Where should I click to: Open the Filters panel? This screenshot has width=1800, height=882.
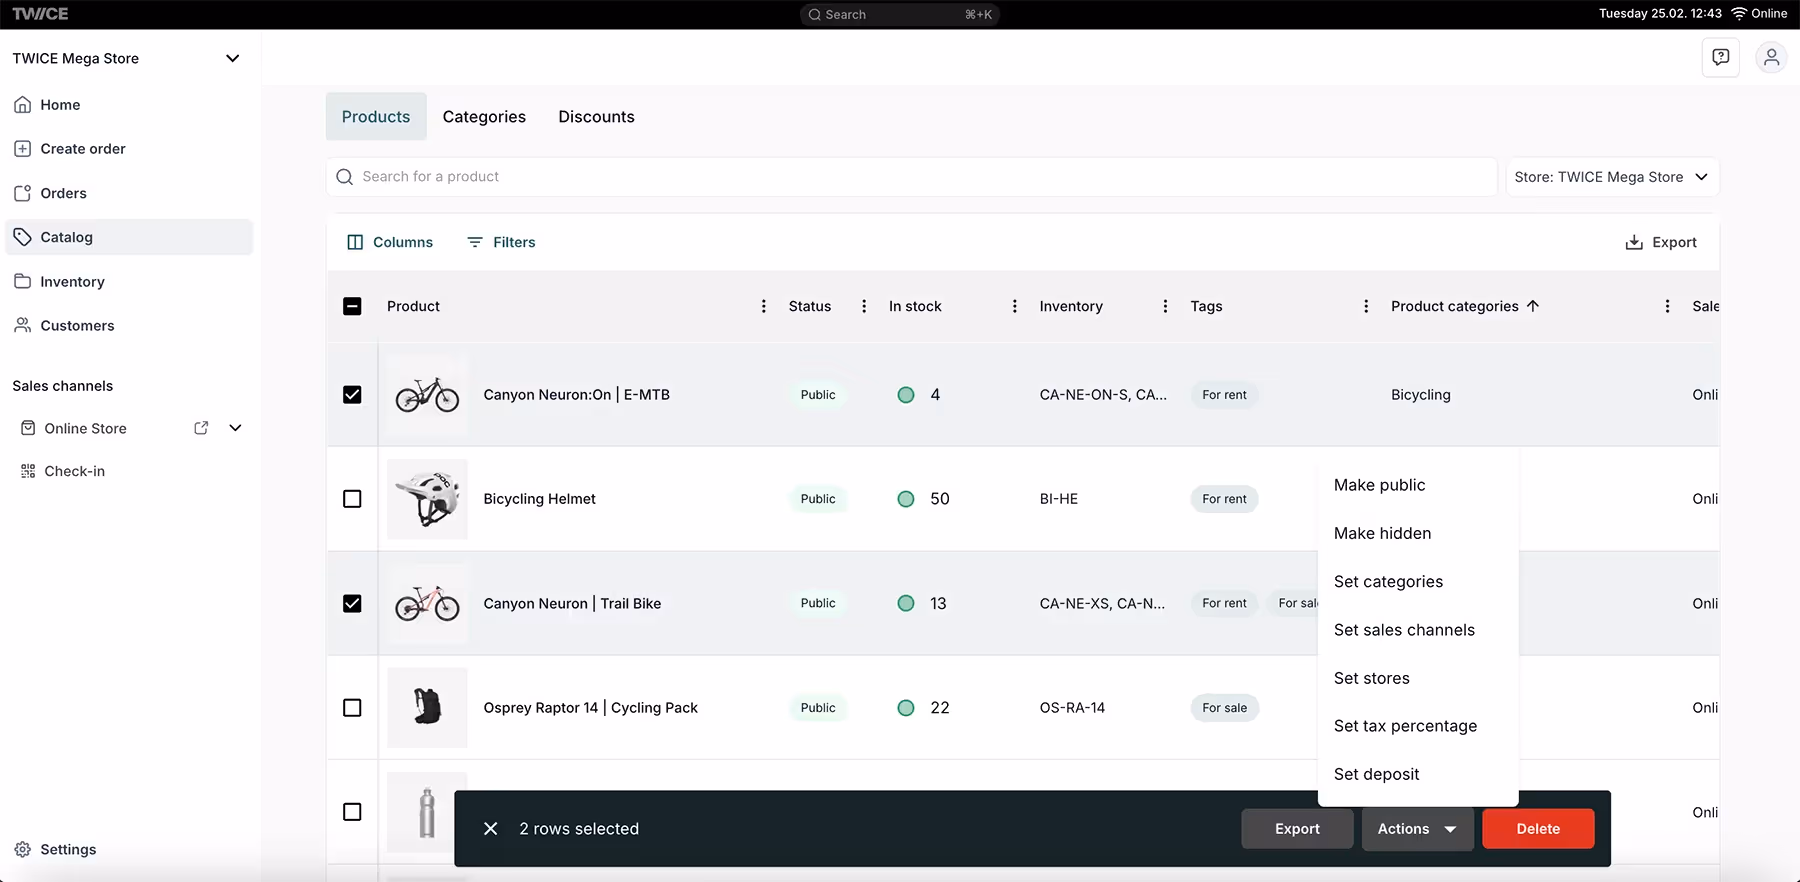click(501, 242)
